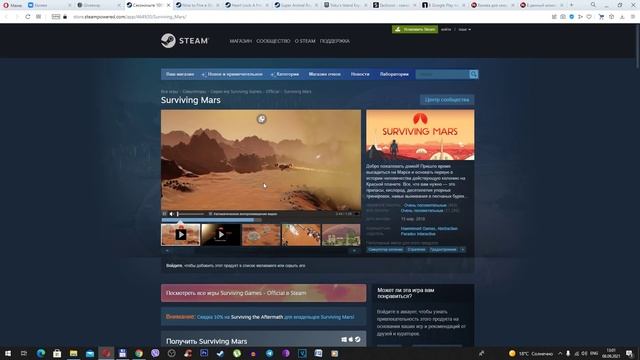
Task: Open the Paradox Interactive publisher link
Action: (x=418, y=234)
